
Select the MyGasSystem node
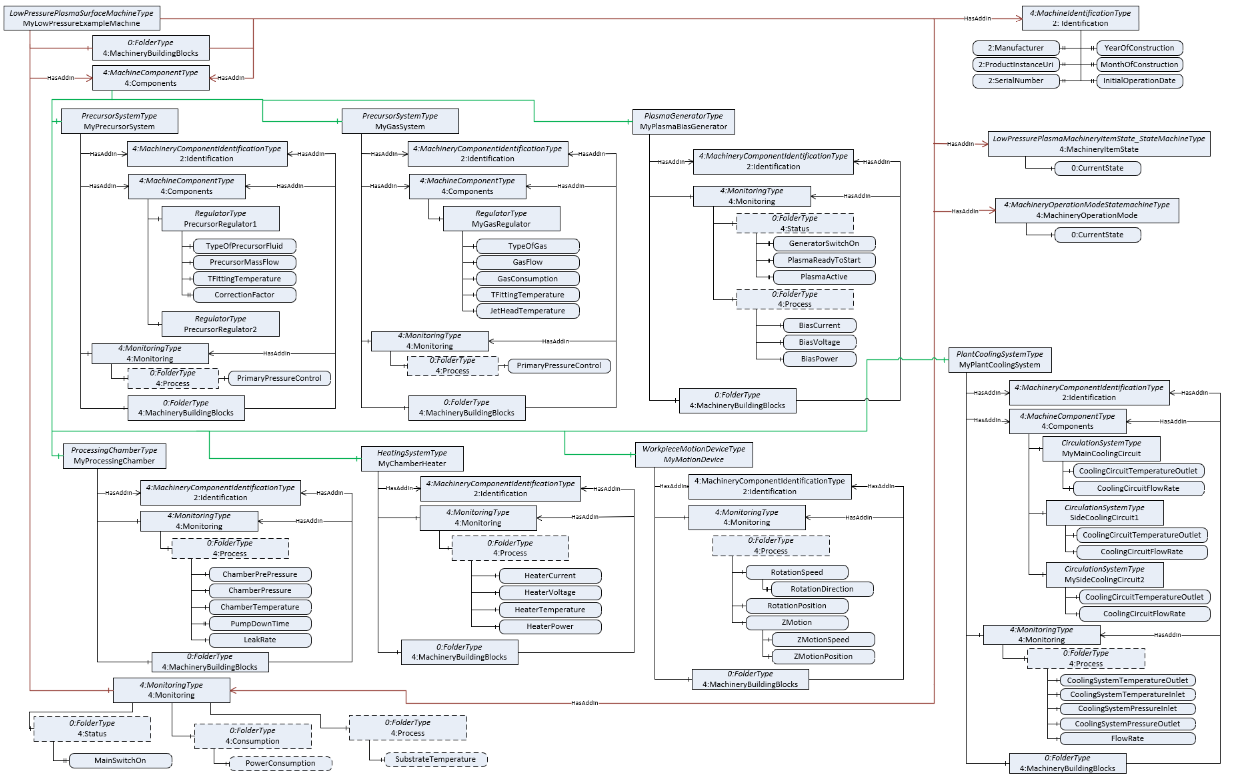[399, 121]
